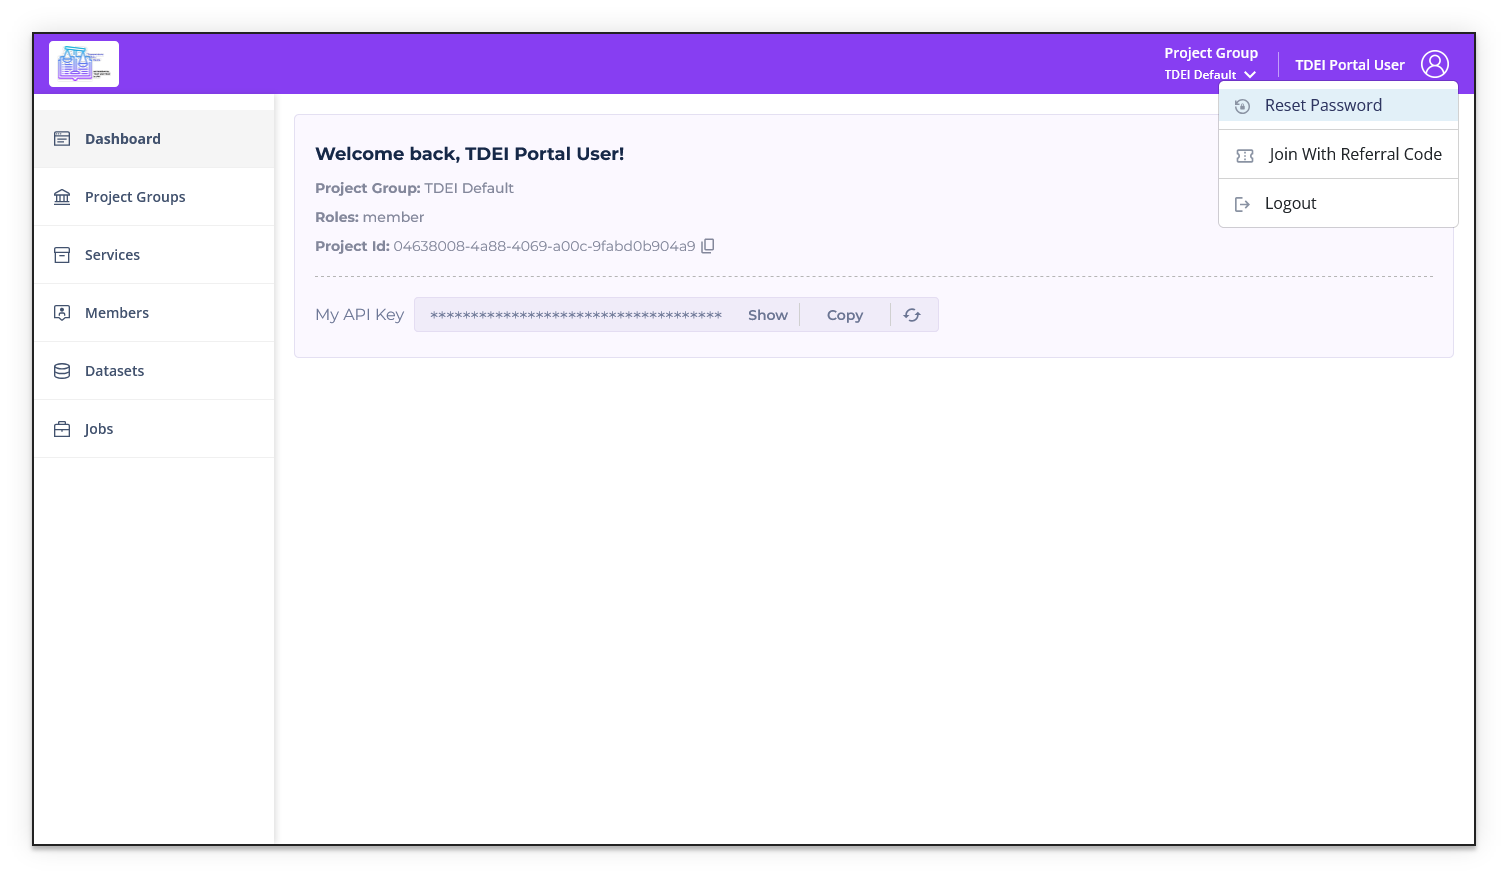Viewport: 1508px width, 878px height.
Task: Regenerate the API key with the refresh icon
Action: pyautogui.click(x=911, y=314)
